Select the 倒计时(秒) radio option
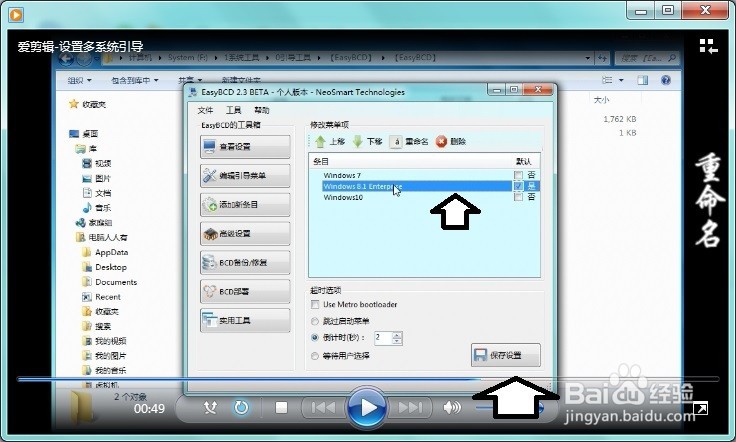This screenshot has width=736, height=442. click(315, 337)
